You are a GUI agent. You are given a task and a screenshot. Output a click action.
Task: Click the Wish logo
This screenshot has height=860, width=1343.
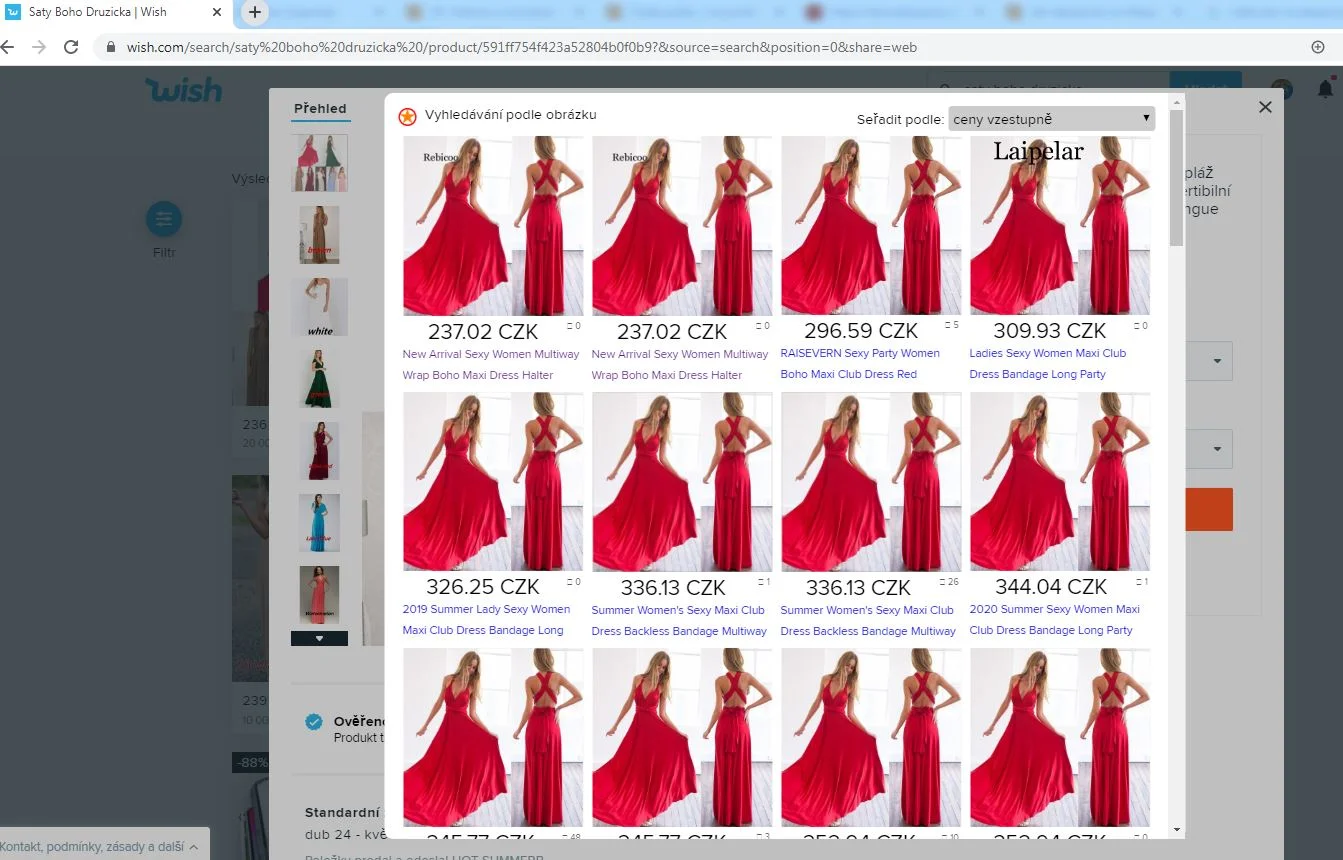tap(183, 90)
